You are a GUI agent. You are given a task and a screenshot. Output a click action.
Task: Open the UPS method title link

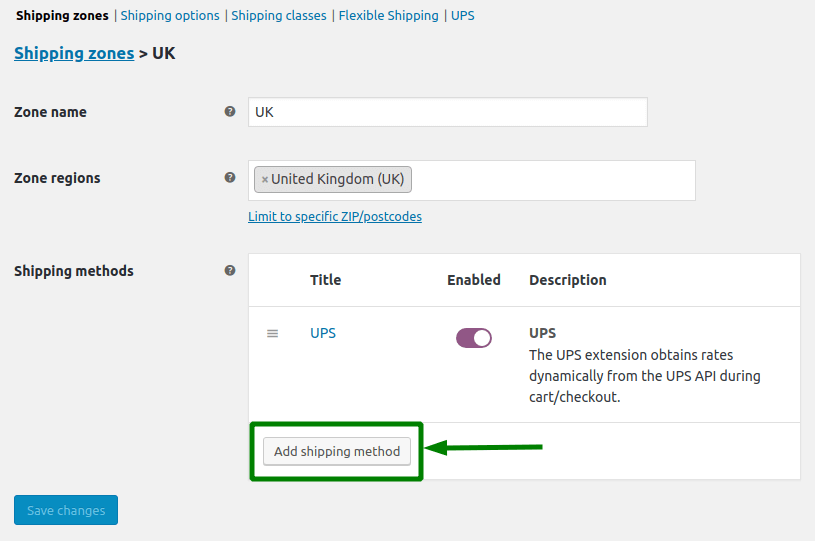323,333
